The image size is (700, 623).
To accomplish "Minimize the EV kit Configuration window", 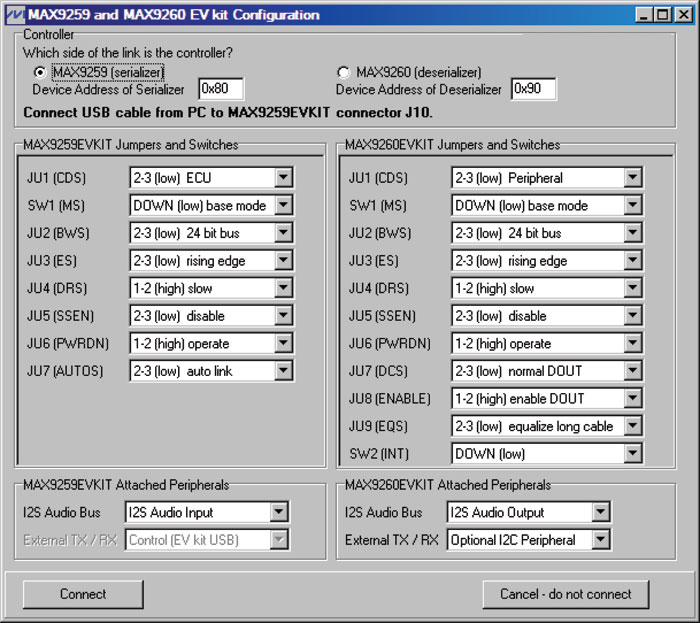I will tap(643, 15).
